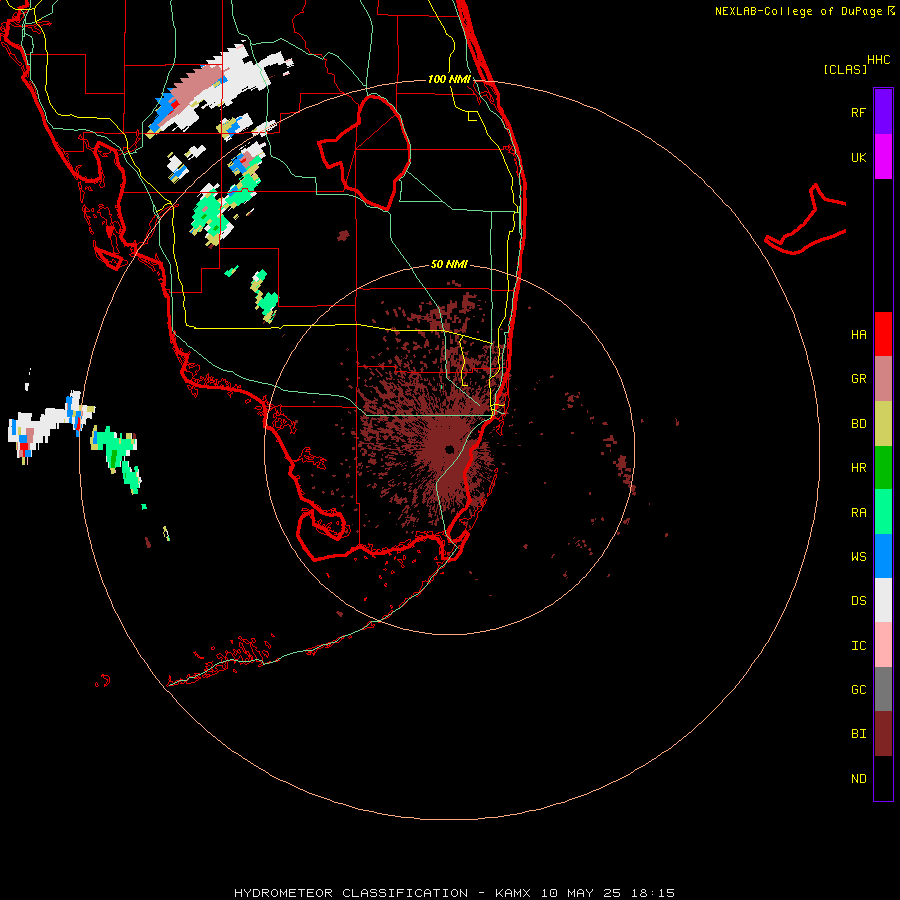Click the KAMX radar site identifier
This screenshot has width=900, height=900.
[x=513, y=893]
